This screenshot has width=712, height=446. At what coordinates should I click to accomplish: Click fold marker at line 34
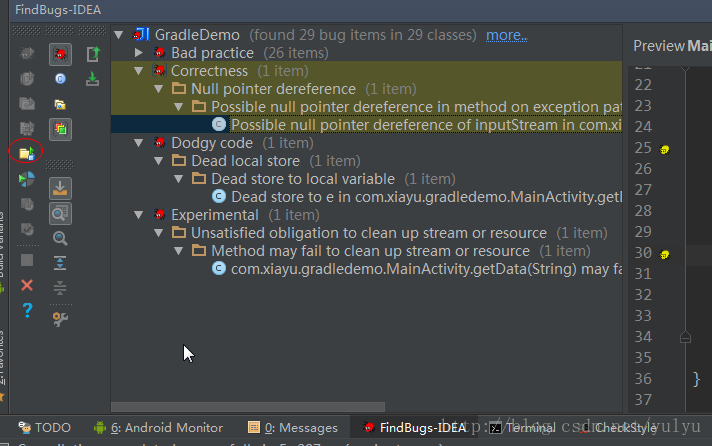coord(685,337)
